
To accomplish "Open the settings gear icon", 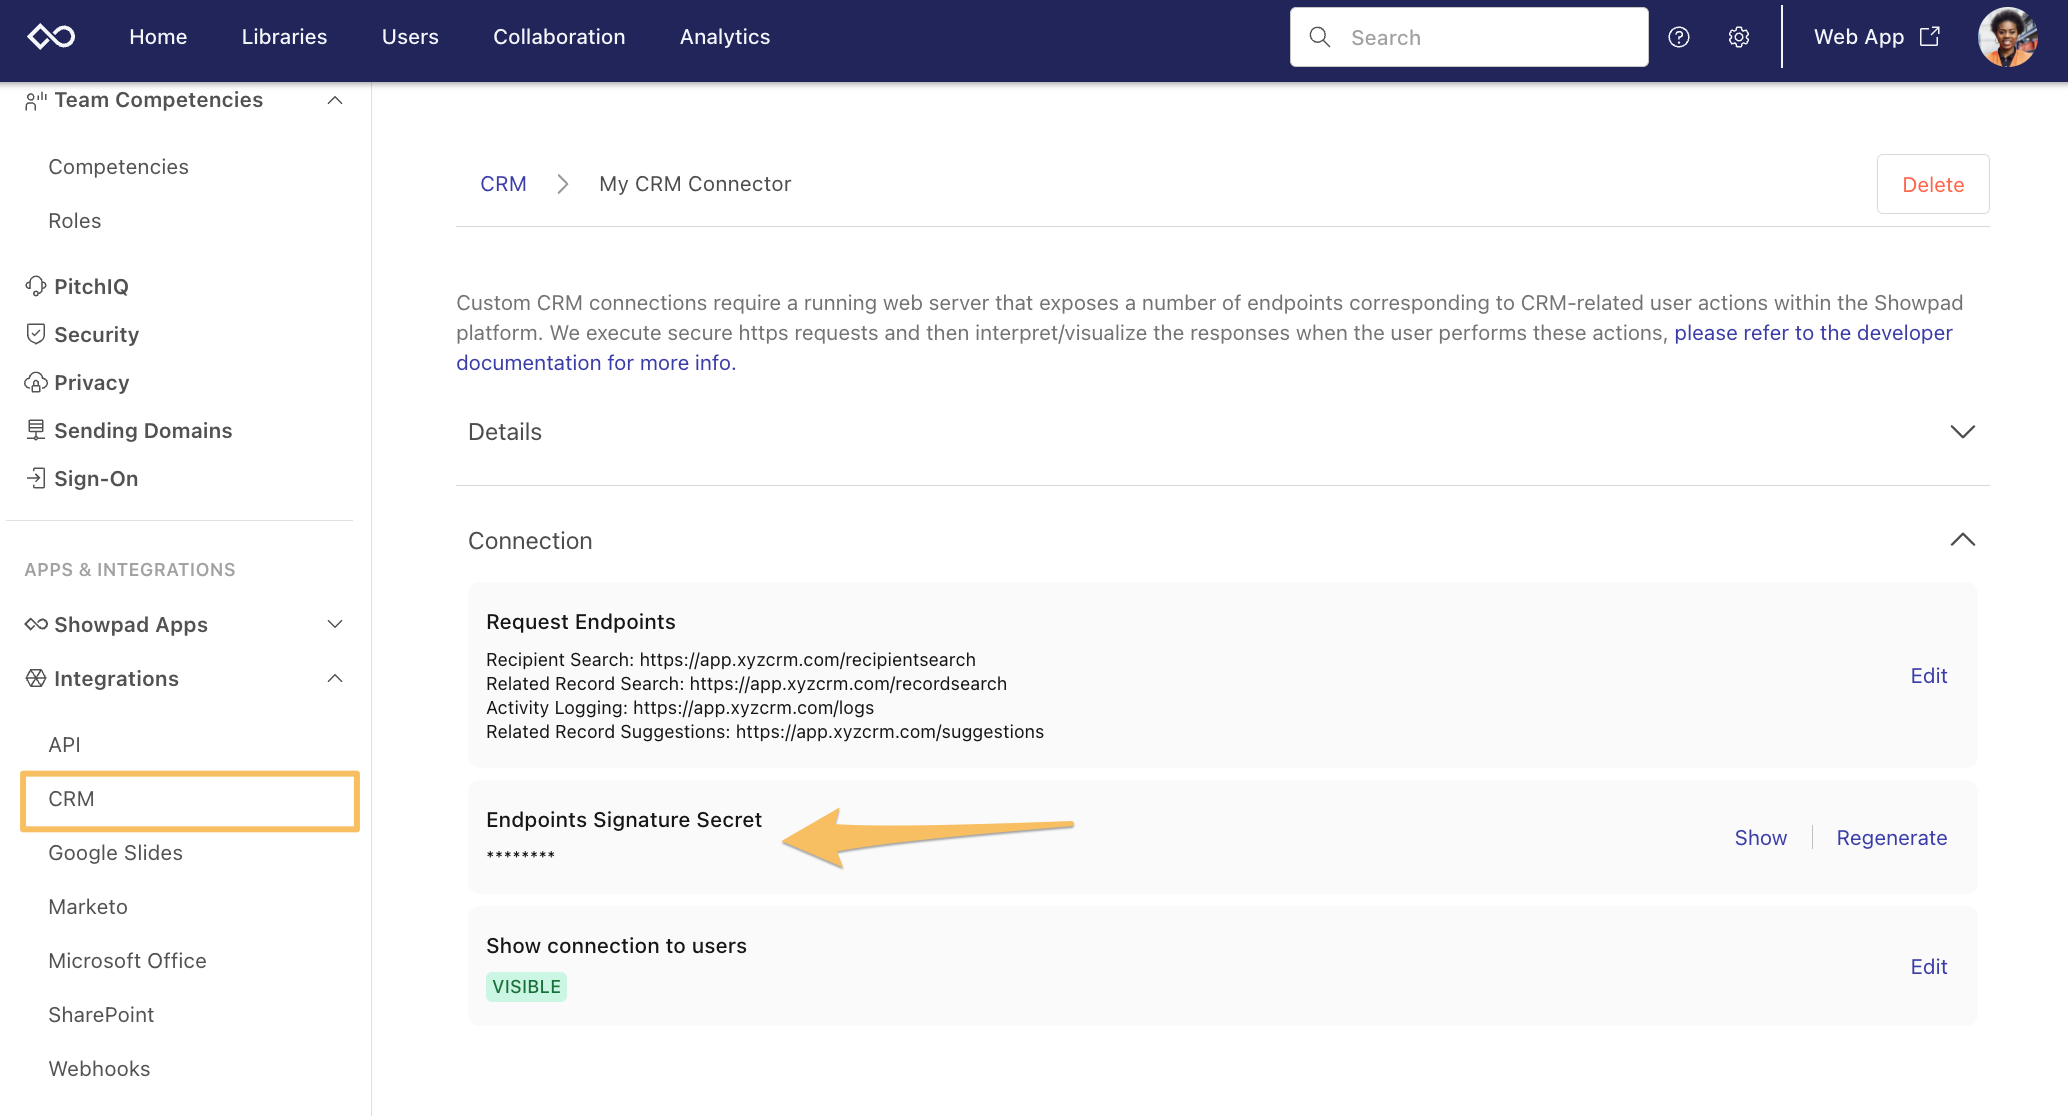I will point(1738,37).
